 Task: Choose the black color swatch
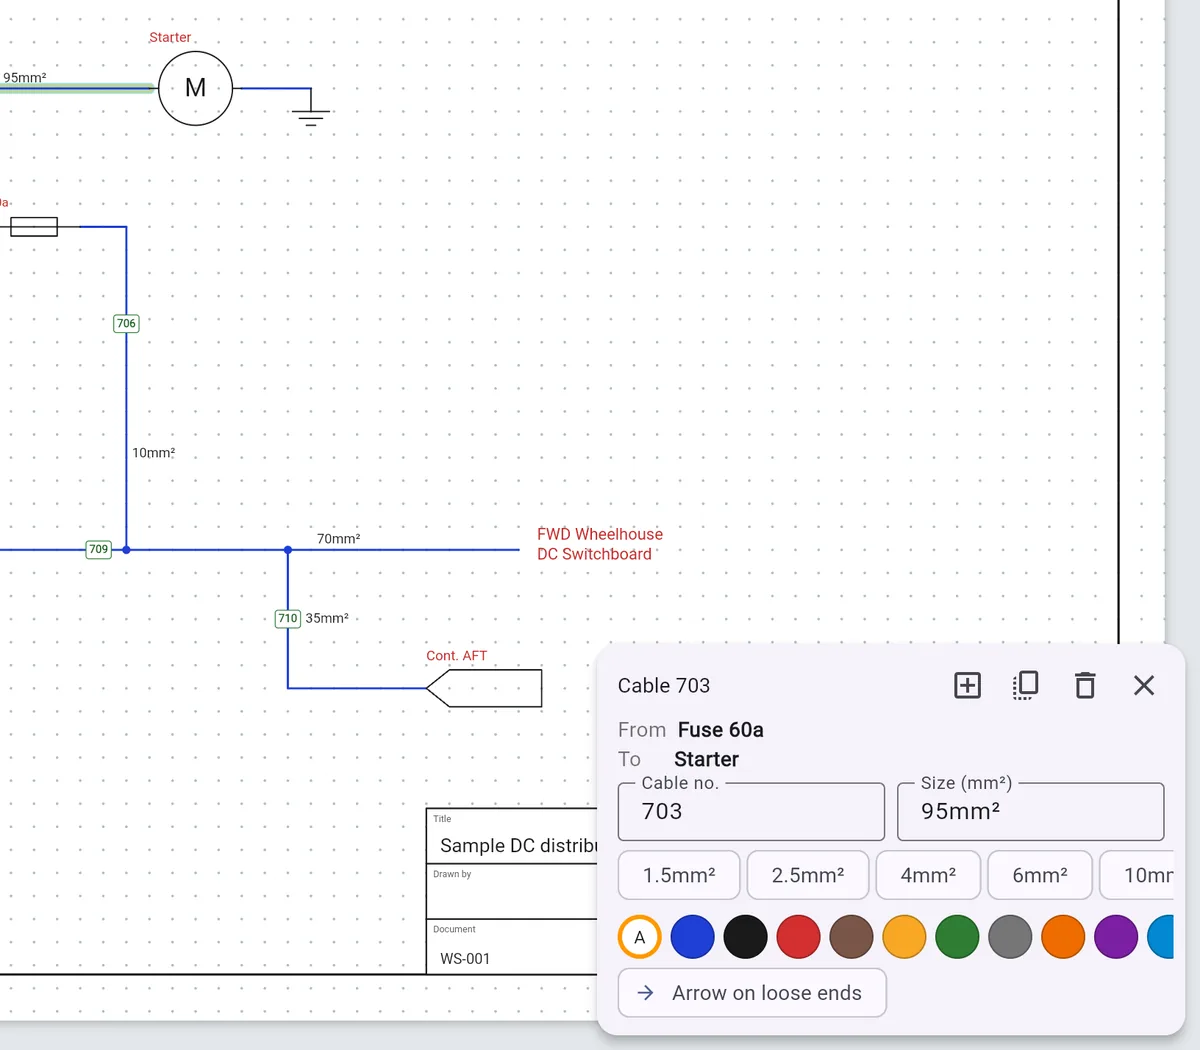(x=745, y=937)
